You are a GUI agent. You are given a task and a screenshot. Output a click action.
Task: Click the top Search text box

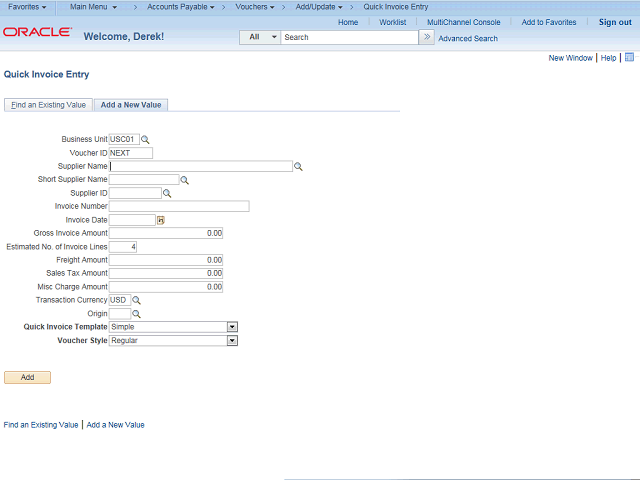click(349, 37)
